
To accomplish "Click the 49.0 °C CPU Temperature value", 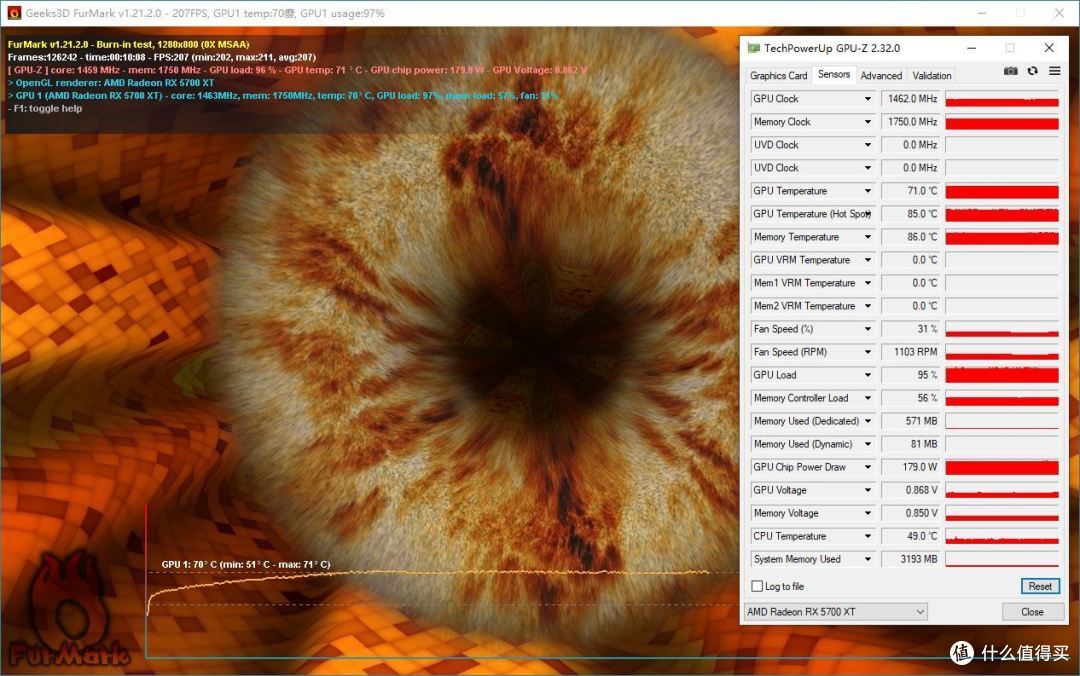I will (x=911, y=536).
